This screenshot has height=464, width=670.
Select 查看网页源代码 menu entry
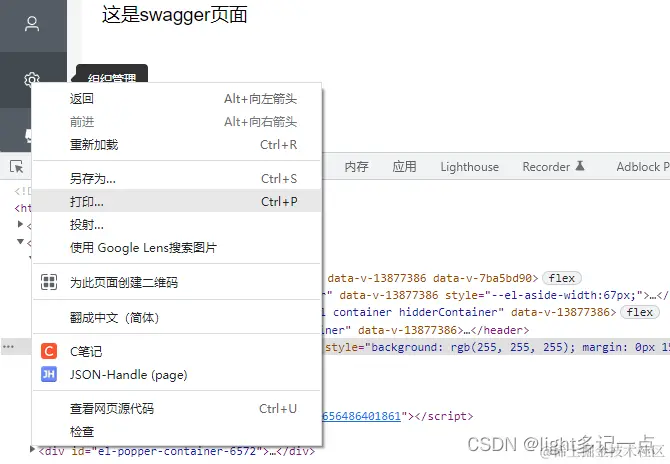(177, 408)
